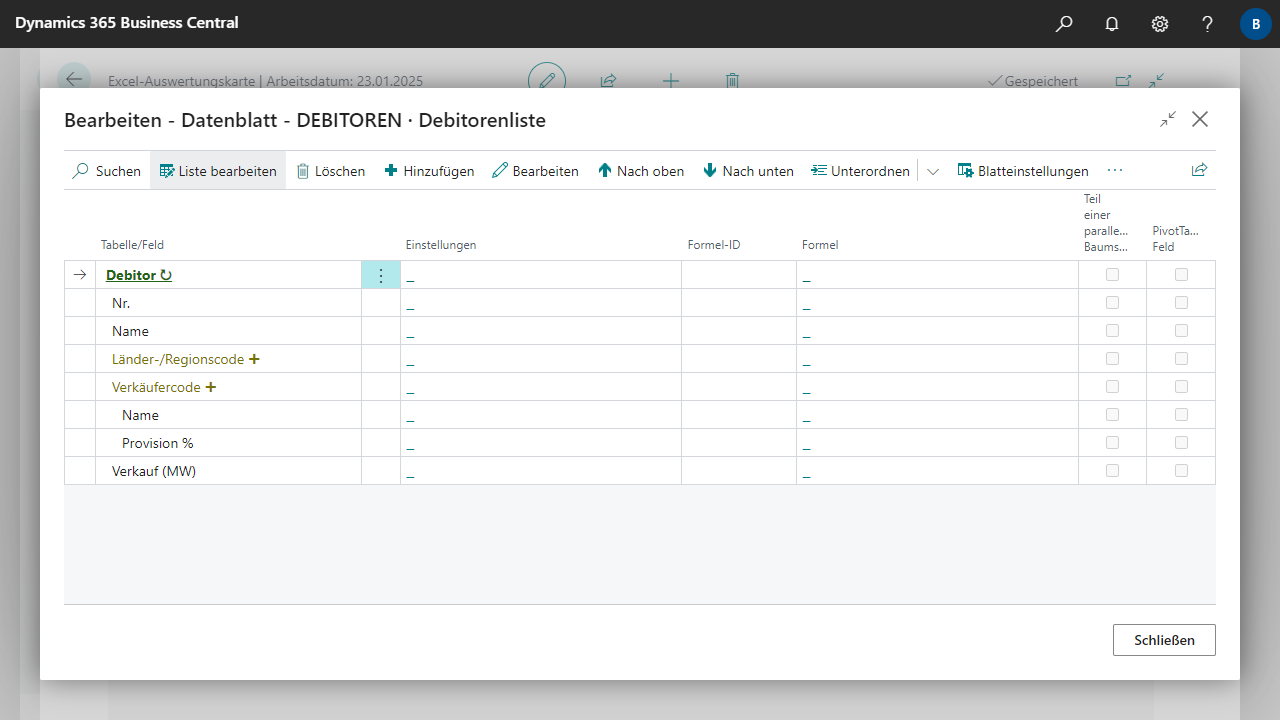The height and width of the screenshot is (720, 1280).
Task: Click the Einstellungen column header
Action: pyautogui.click(x=441, y=245)
